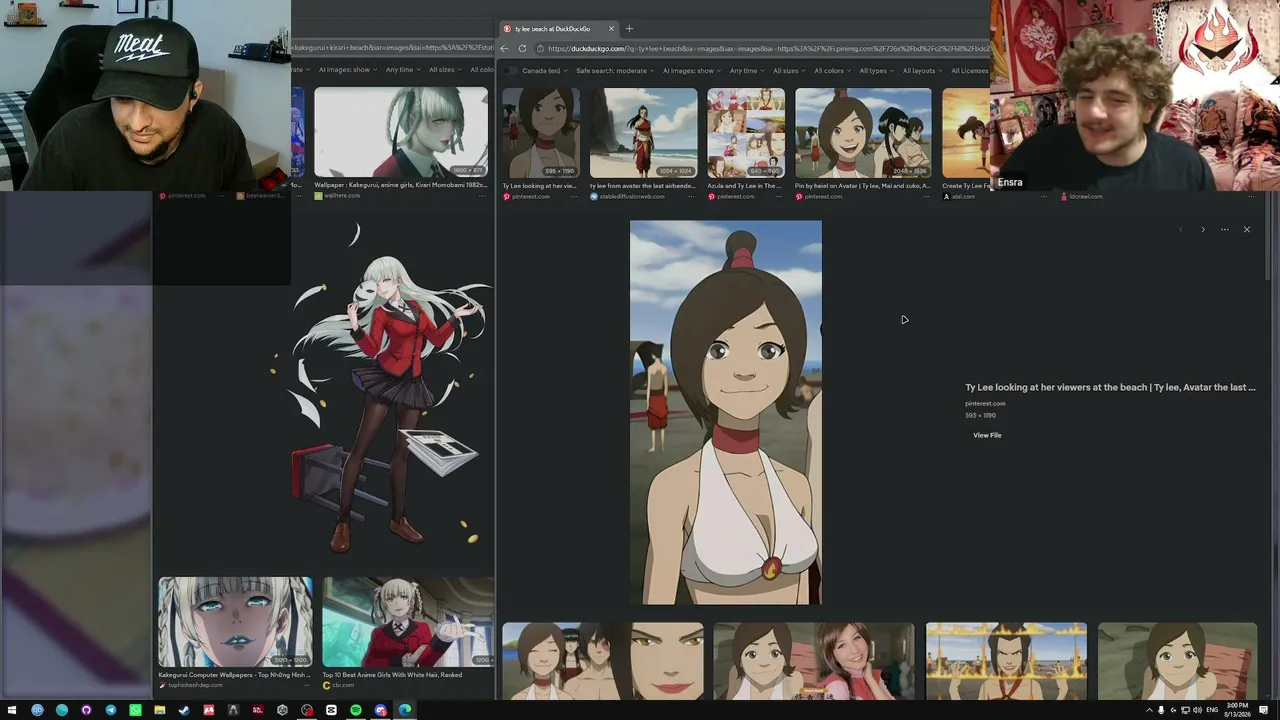Open the 'Ty Lee looking at her viewers' title link
Viewport: 1280px width, 720px height.
1110,387
